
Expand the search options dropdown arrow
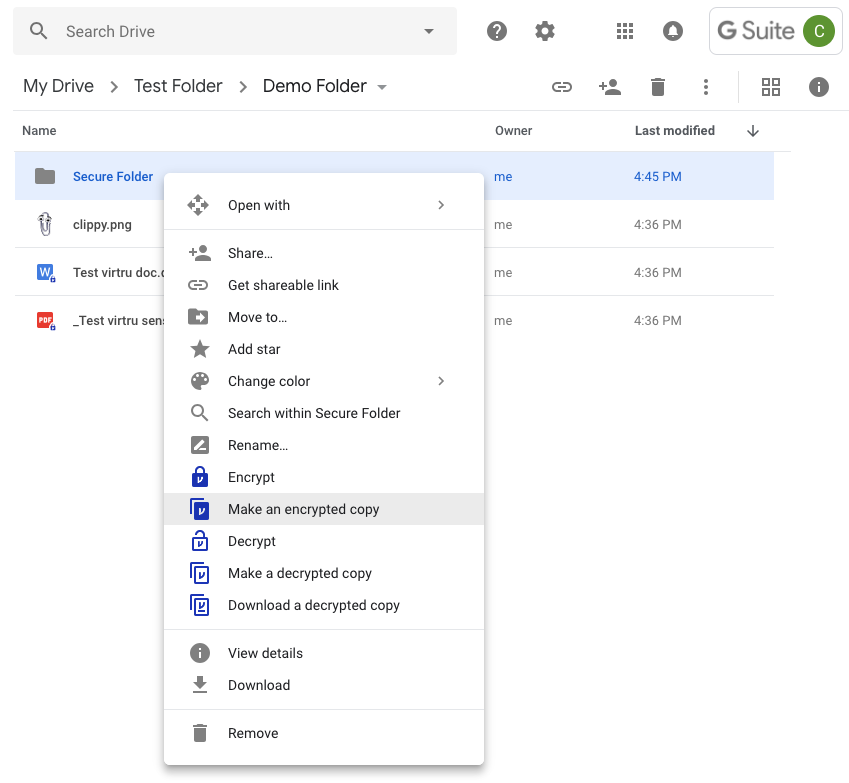tap(429, 31)
